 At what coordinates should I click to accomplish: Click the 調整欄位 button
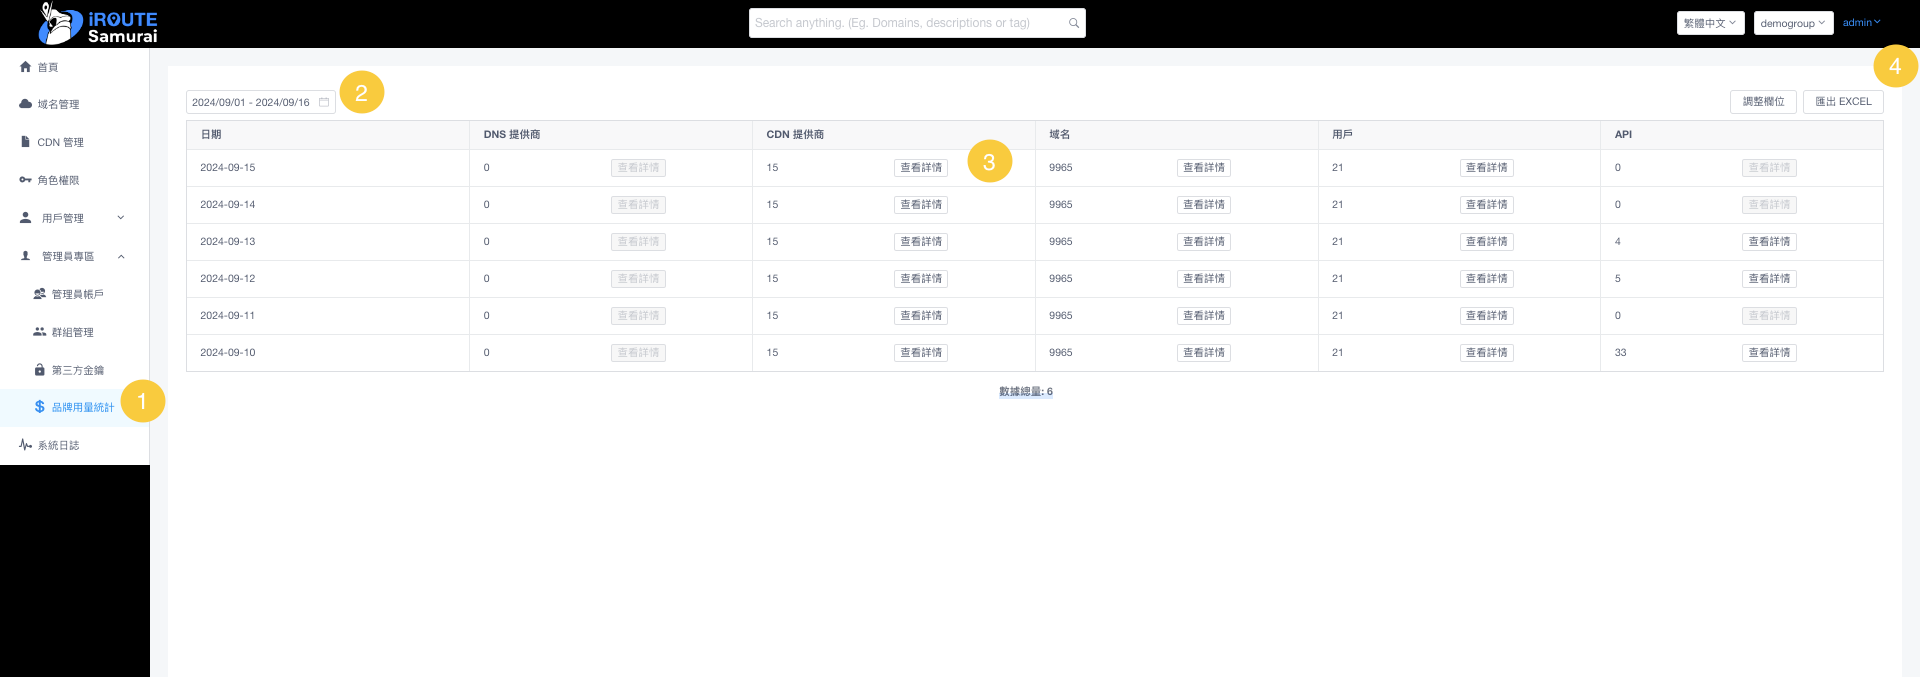[x=1763, y=102]
